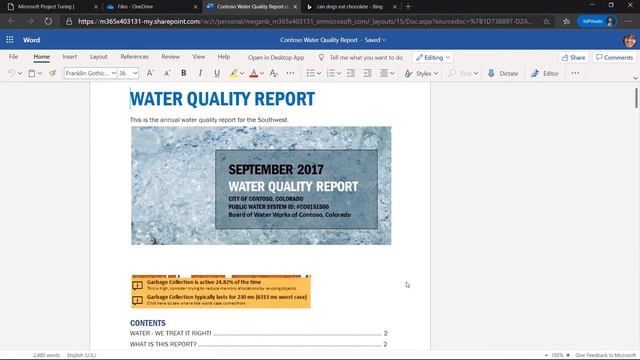The height and width of the screenshot is (360, 640).
Task: Click the Contoso Water Quality Report title
Action: (318, 40)
